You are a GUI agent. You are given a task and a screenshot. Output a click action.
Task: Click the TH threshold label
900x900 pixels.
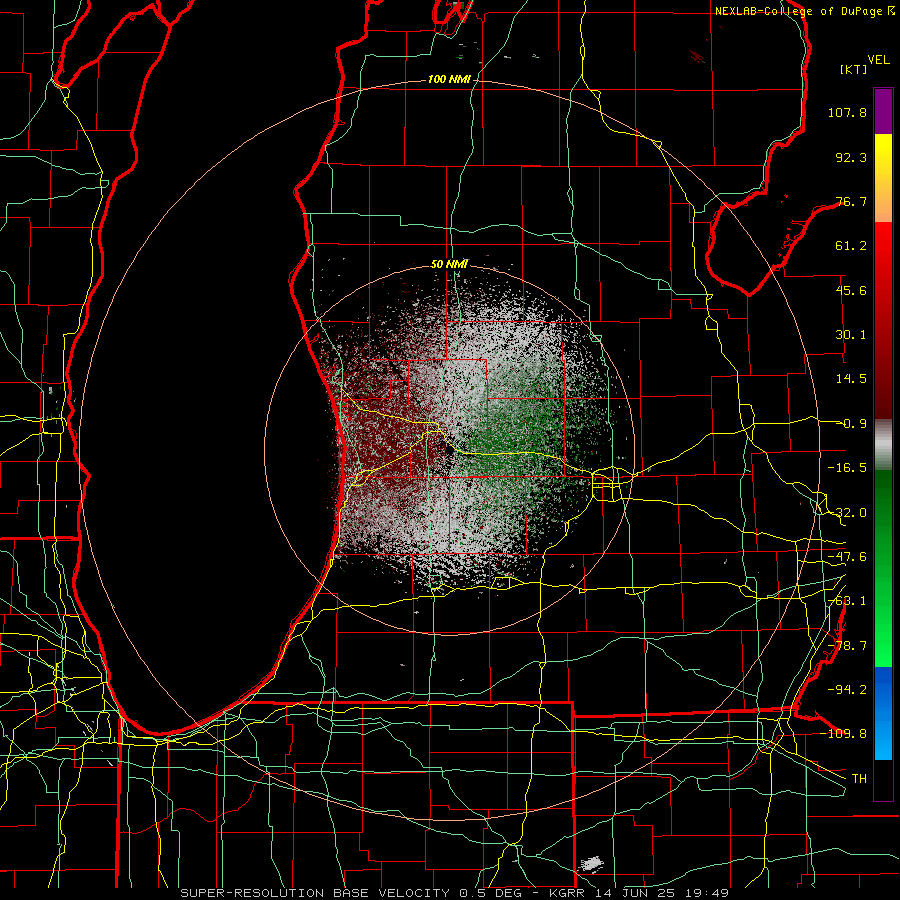pos(859,779)
